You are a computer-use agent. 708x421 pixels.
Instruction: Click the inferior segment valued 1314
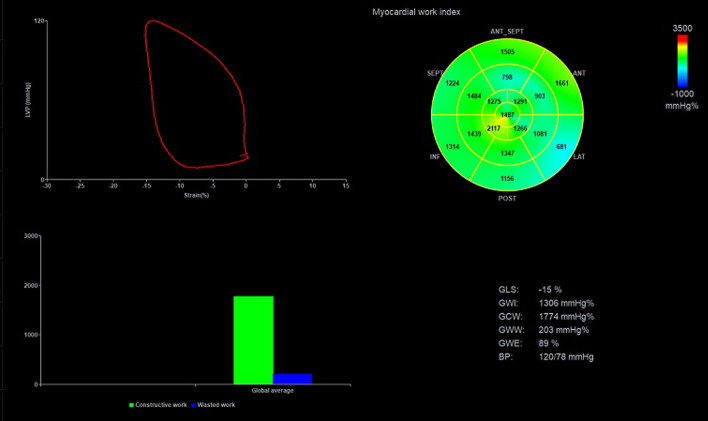click(x=452, y=147)
